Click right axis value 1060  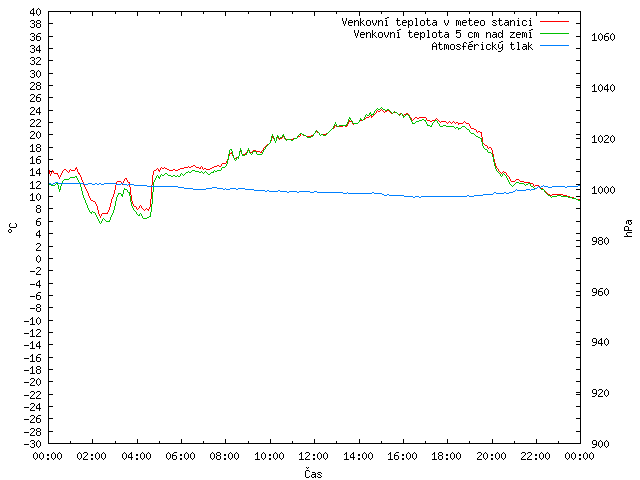603,38
